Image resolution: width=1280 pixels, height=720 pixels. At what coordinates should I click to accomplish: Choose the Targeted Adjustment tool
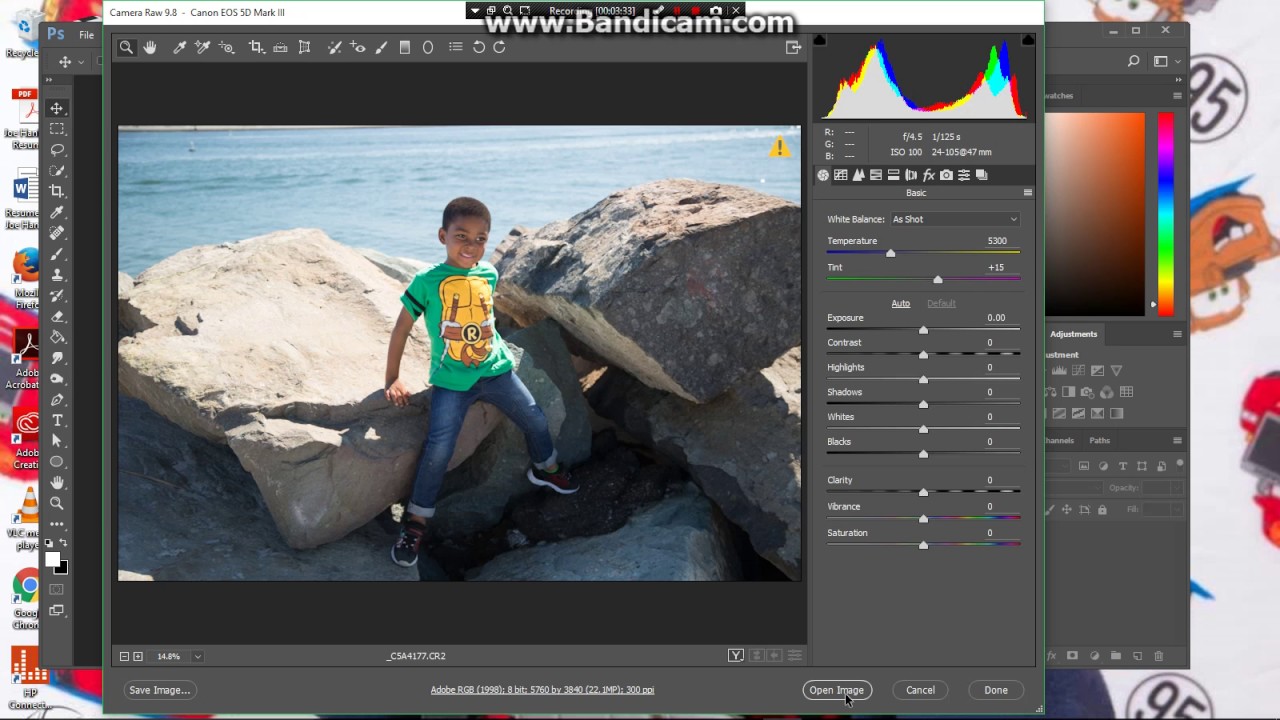(x=227, y=47)
